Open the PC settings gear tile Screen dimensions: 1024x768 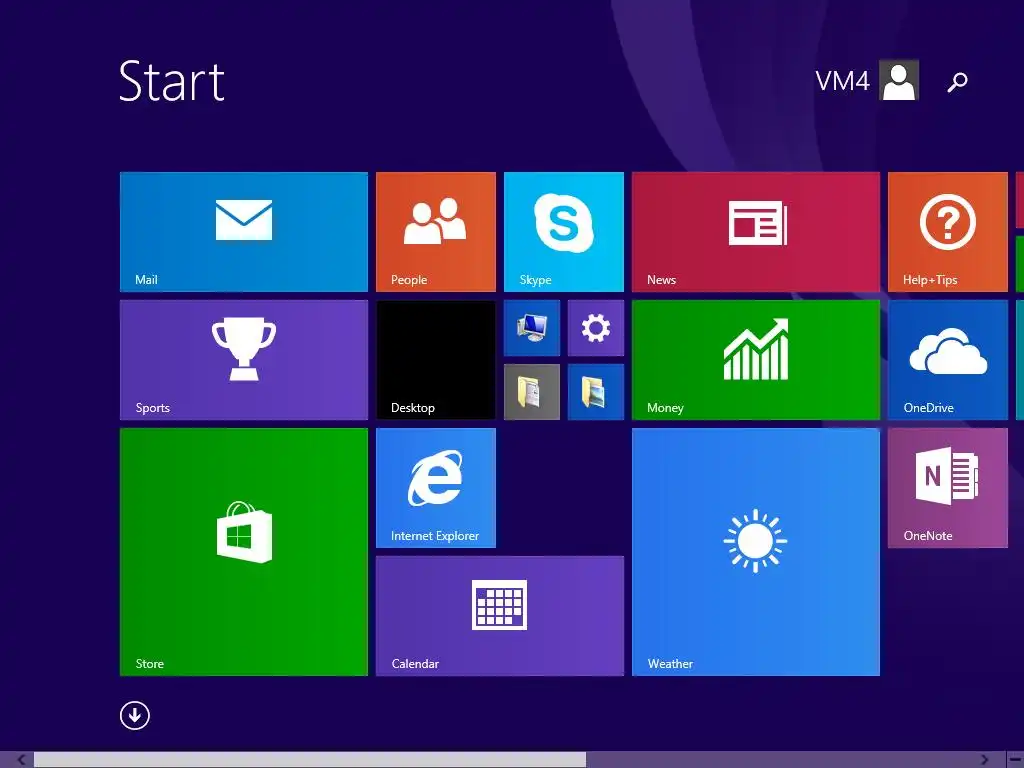point(596,328)
